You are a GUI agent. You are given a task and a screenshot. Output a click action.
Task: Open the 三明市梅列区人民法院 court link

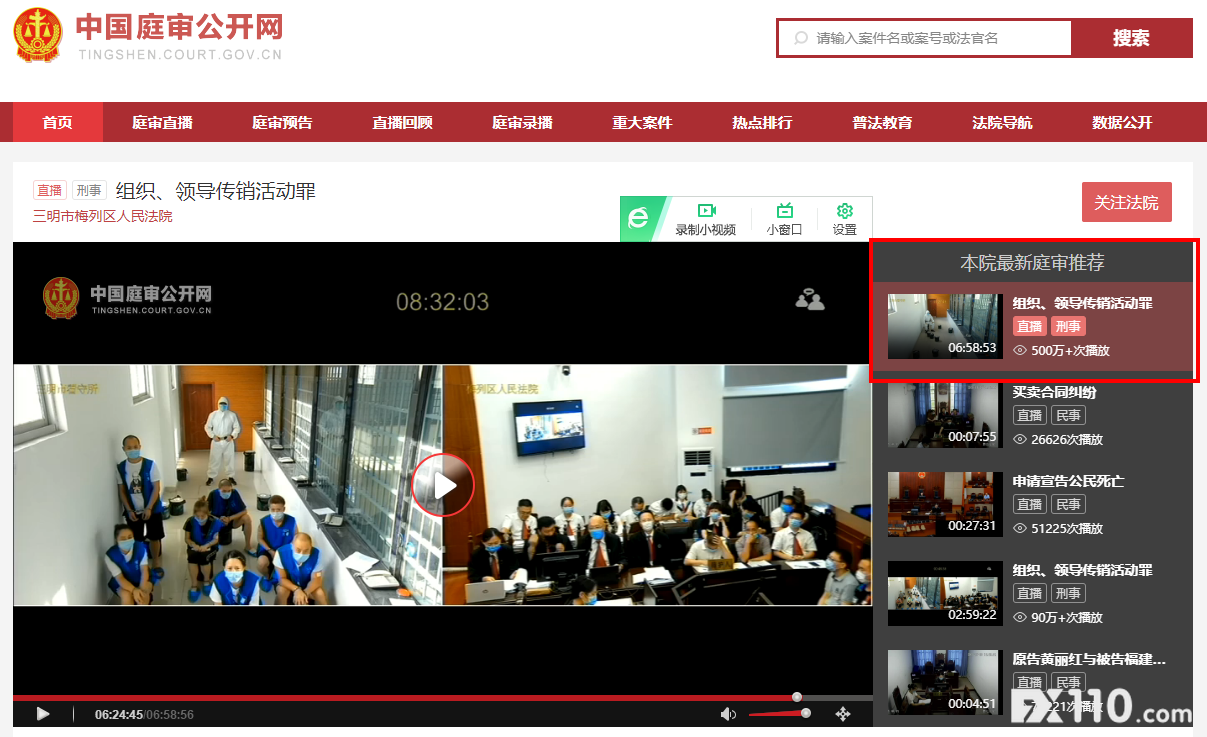102,216
